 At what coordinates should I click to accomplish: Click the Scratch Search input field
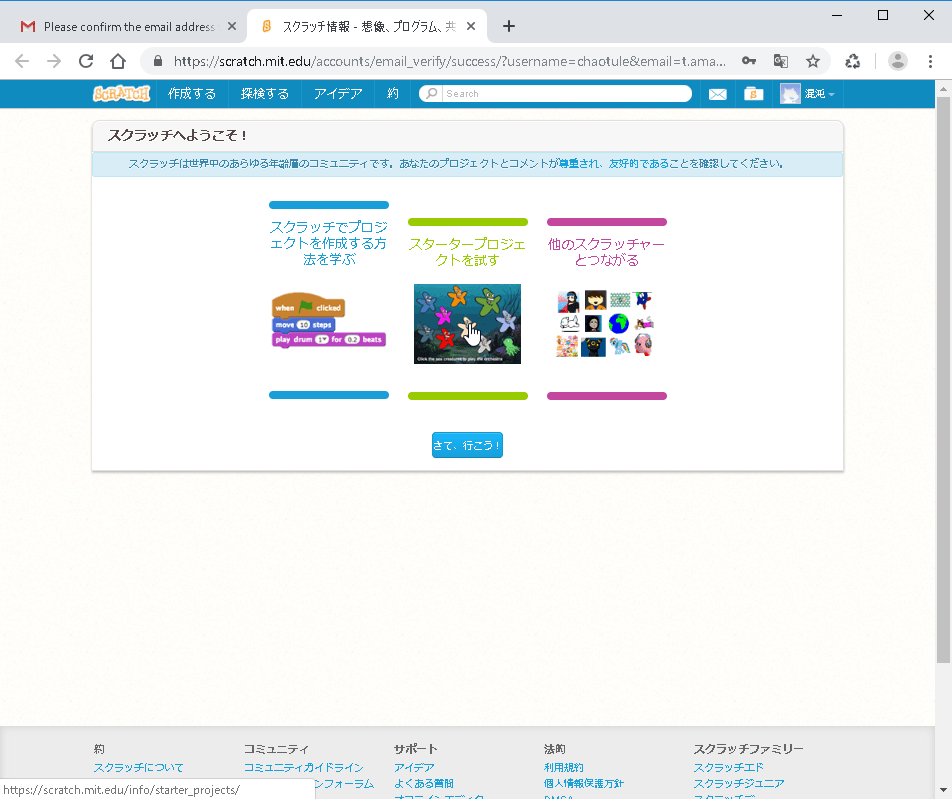point(566,94)
